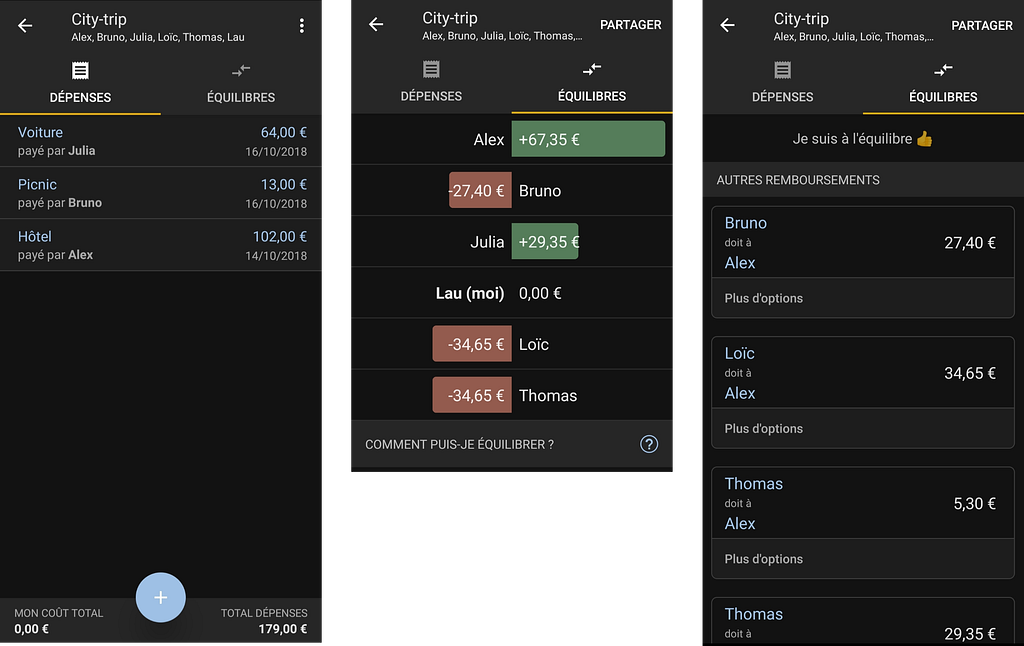Go back from the left City-trip screen
Viewport: 1024px width, 646px height.
[x=25, y=25]
